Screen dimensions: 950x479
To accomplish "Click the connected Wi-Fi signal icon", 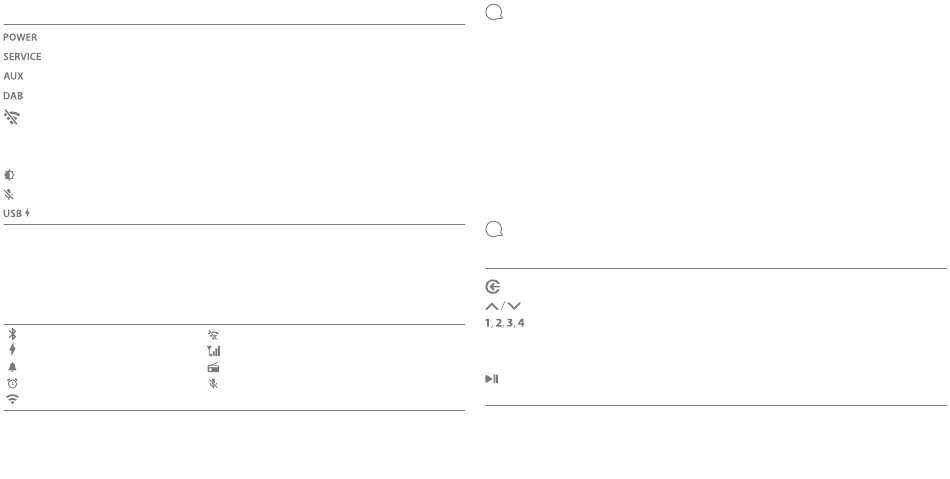I will tap(12, 399).
